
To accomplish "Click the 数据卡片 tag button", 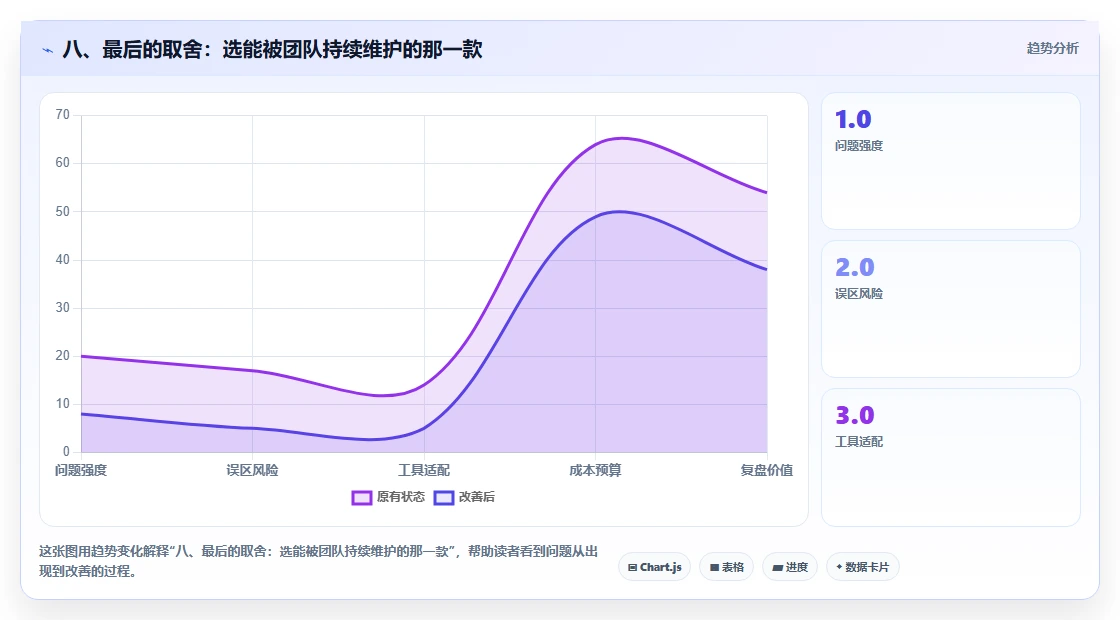I will point(863,567).
